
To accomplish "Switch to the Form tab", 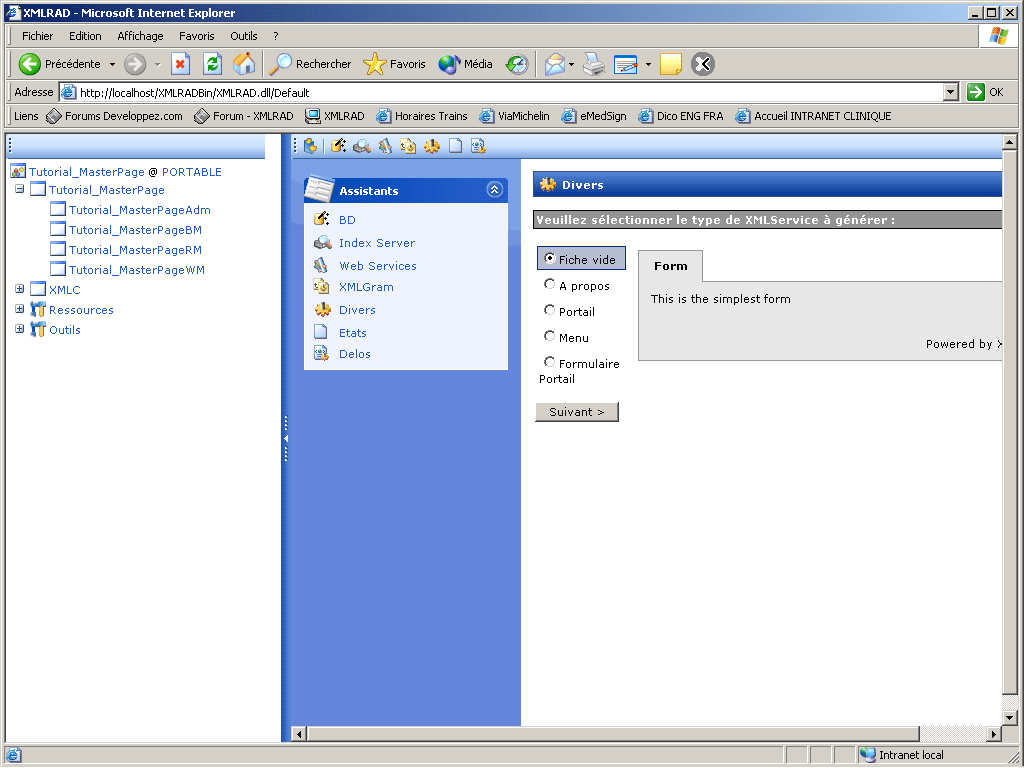I will (670, 266).
